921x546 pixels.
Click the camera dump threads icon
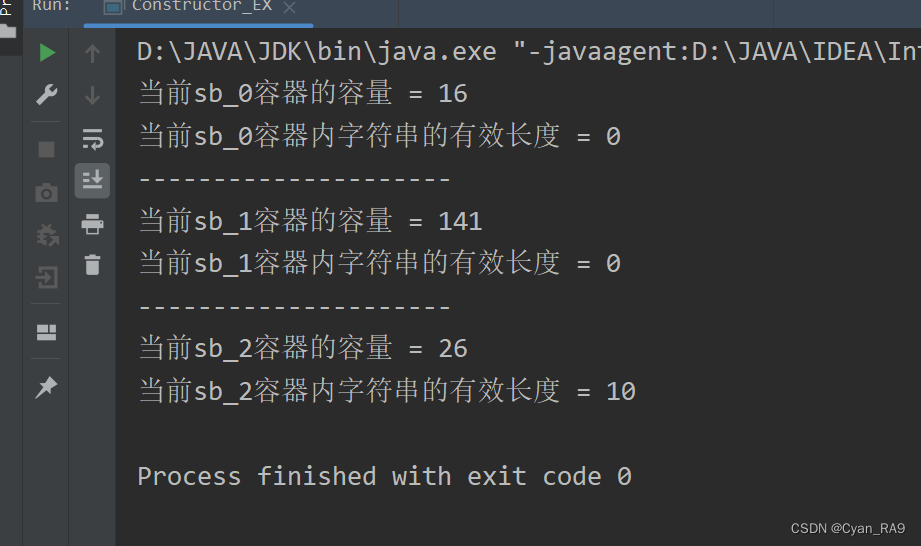pyautogui.click(x=46, y=193)
